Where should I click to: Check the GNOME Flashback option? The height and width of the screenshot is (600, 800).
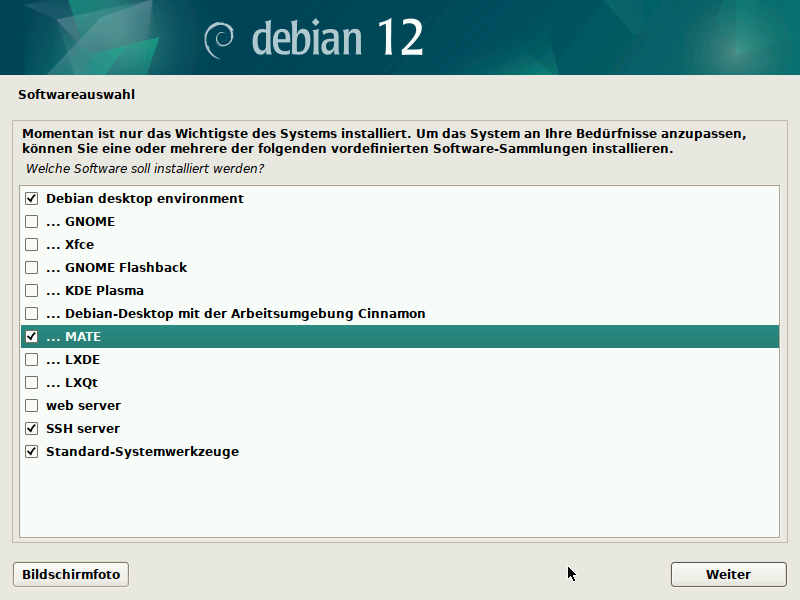tap(32, 268)
